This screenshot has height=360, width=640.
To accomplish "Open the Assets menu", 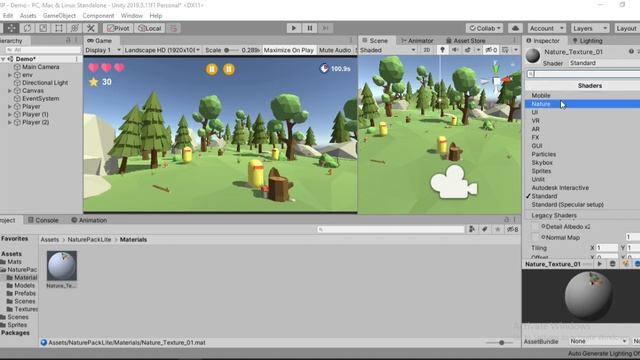I will [x=28, y=16].
